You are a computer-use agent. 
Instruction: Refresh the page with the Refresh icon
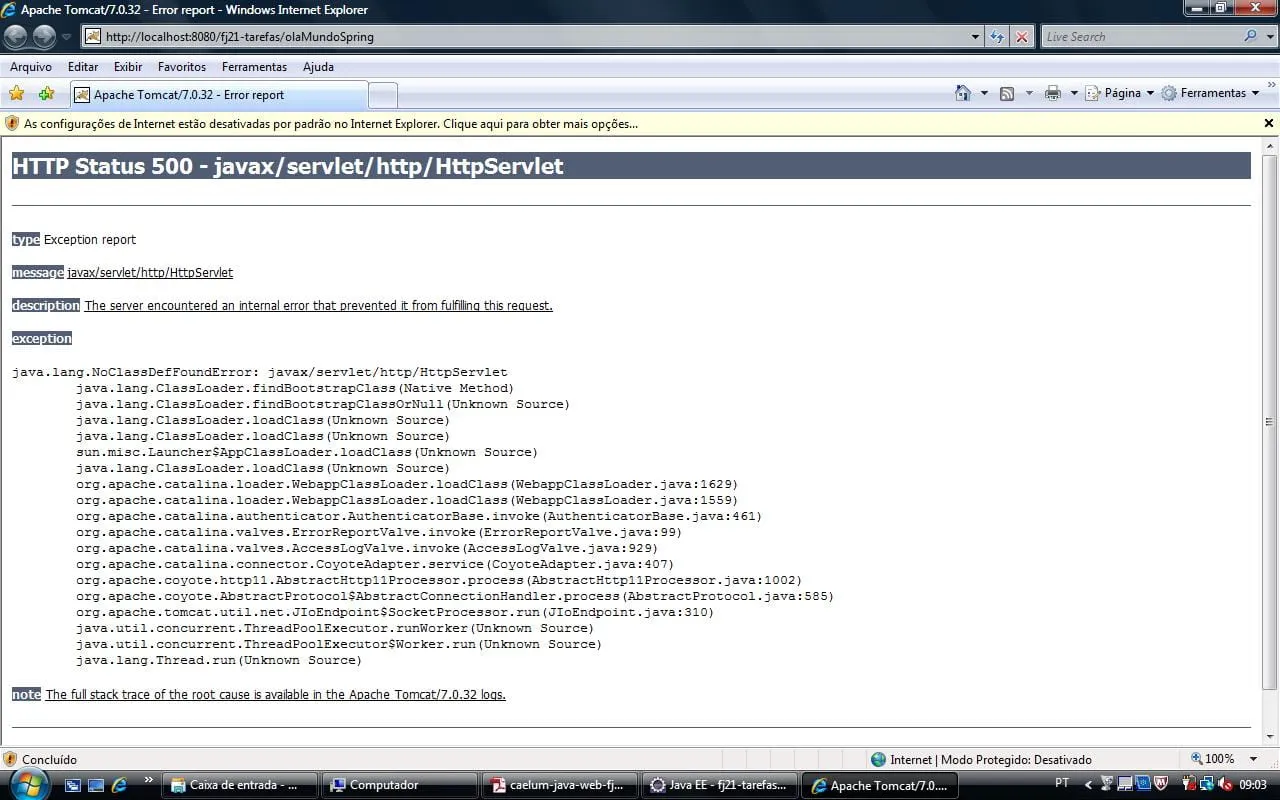[x=997, y=37]
